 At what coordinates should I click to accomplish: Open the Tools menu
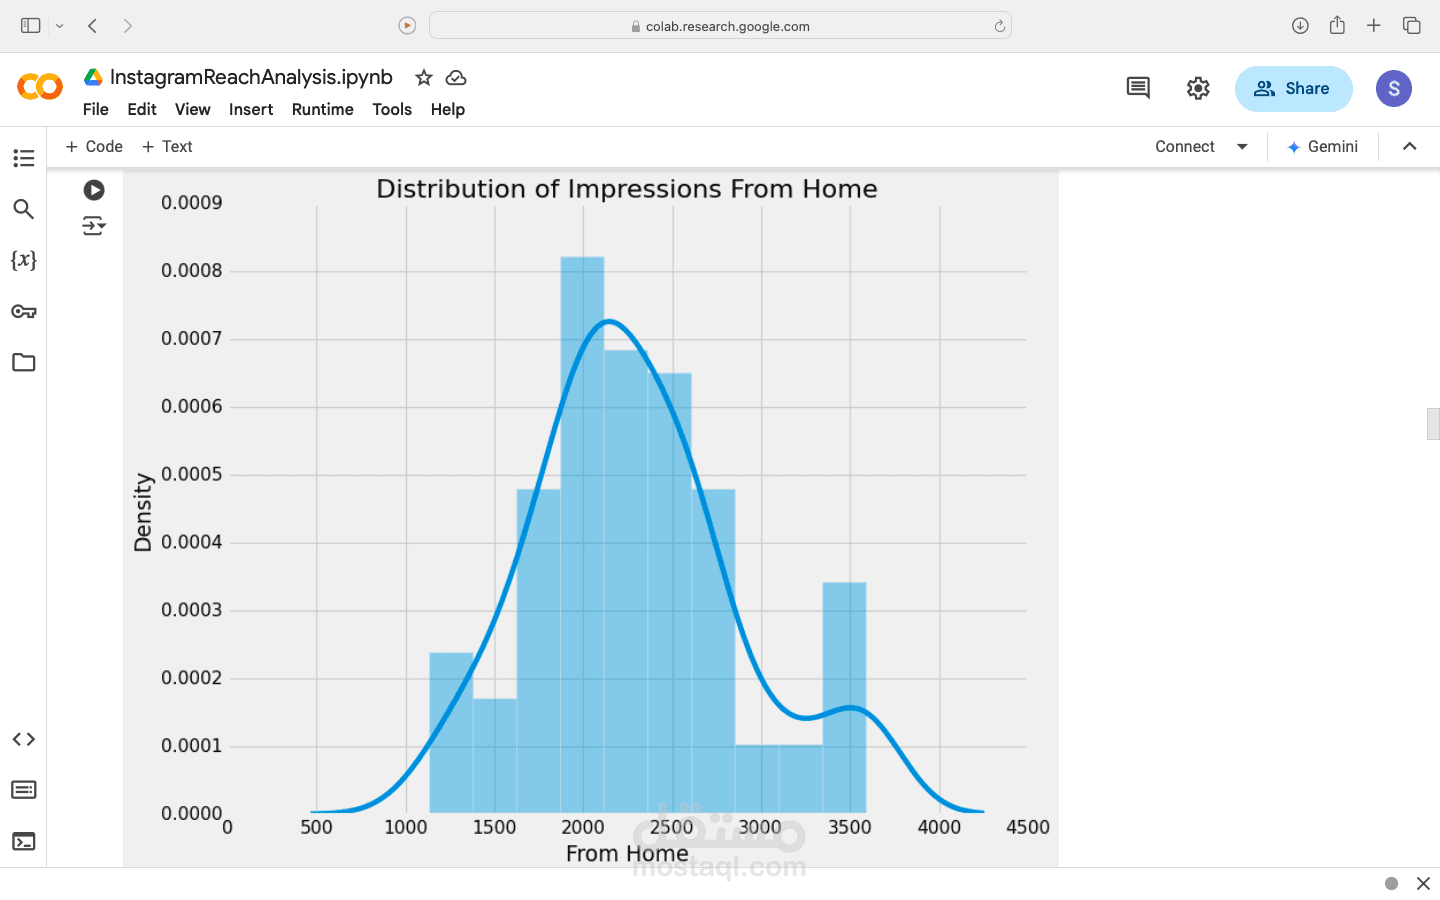[392, 109]
